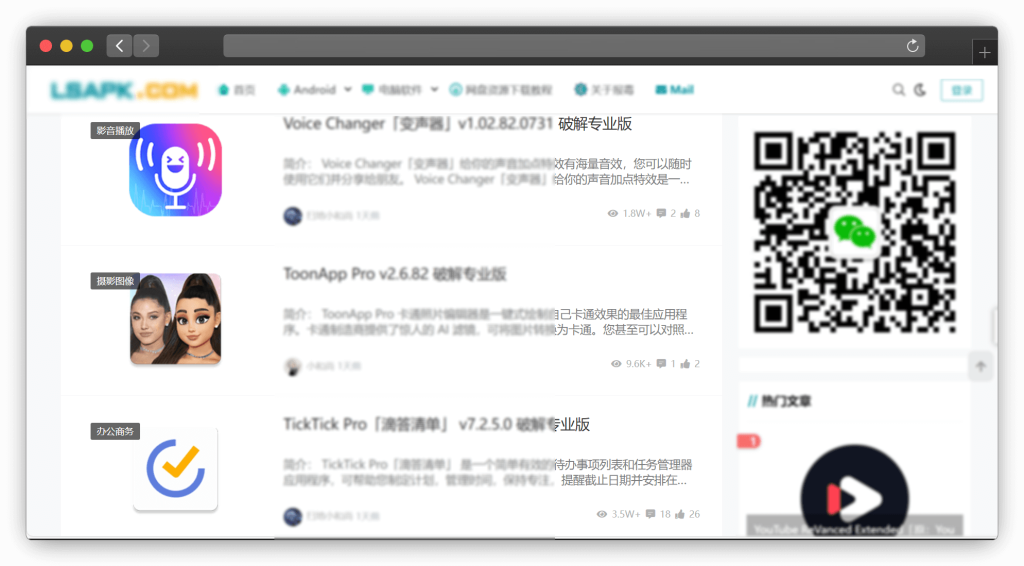This screenshot has height=566, width=1024.
Task: Click the 办公商务 category tag
Action: [115, 431]
